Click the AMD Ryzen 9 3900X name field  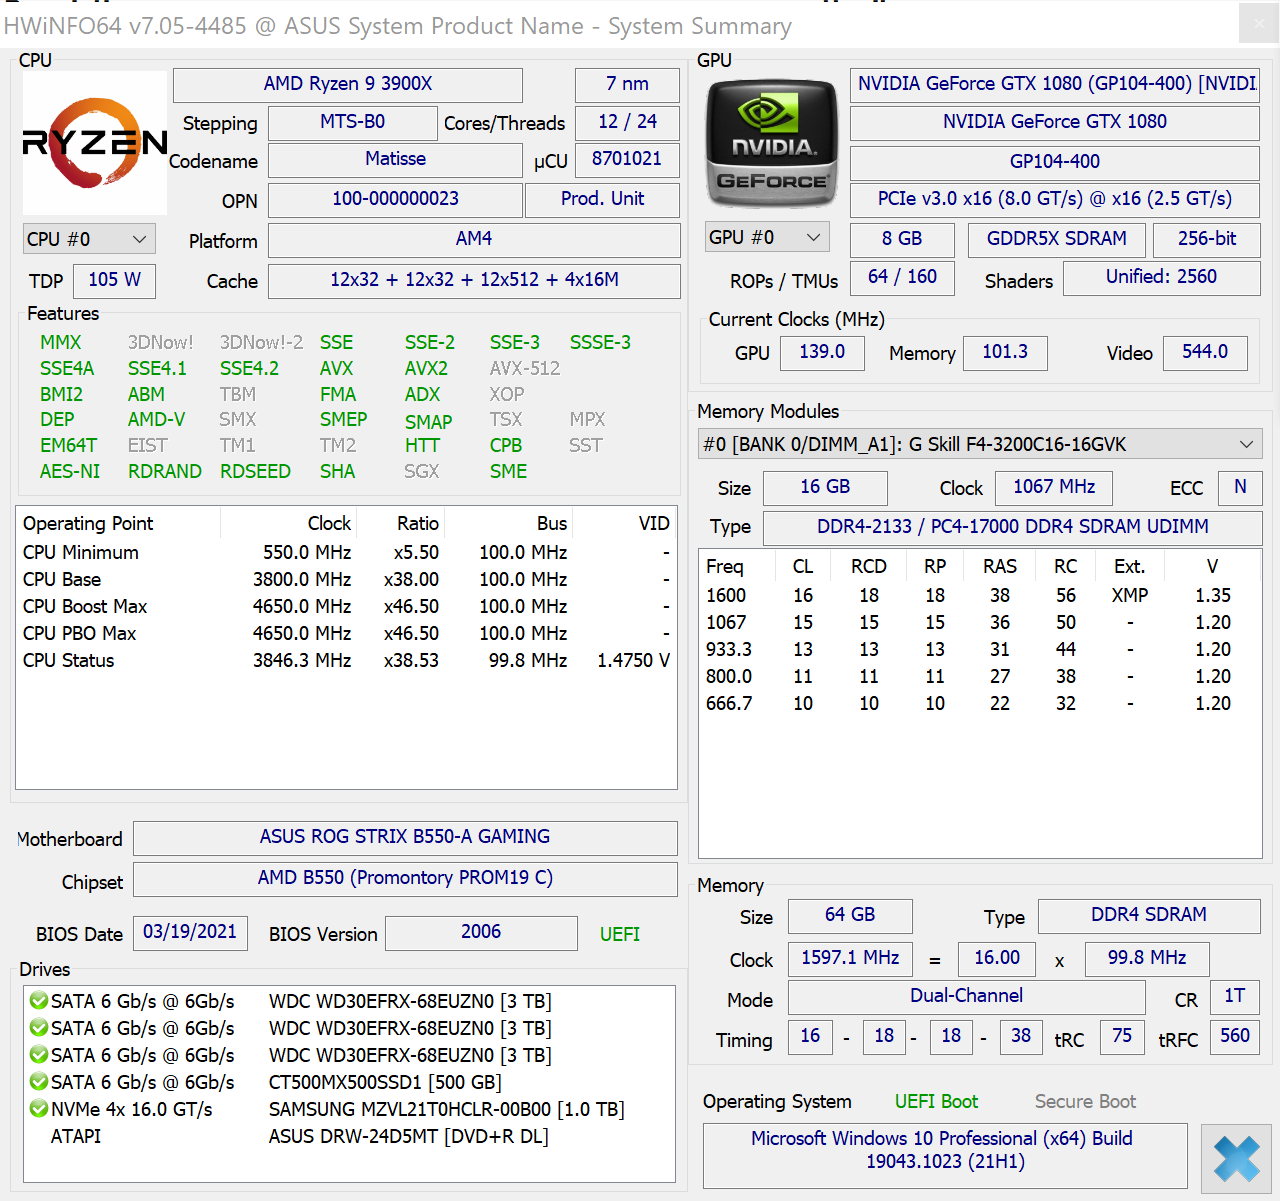click(x=348, y=84)
